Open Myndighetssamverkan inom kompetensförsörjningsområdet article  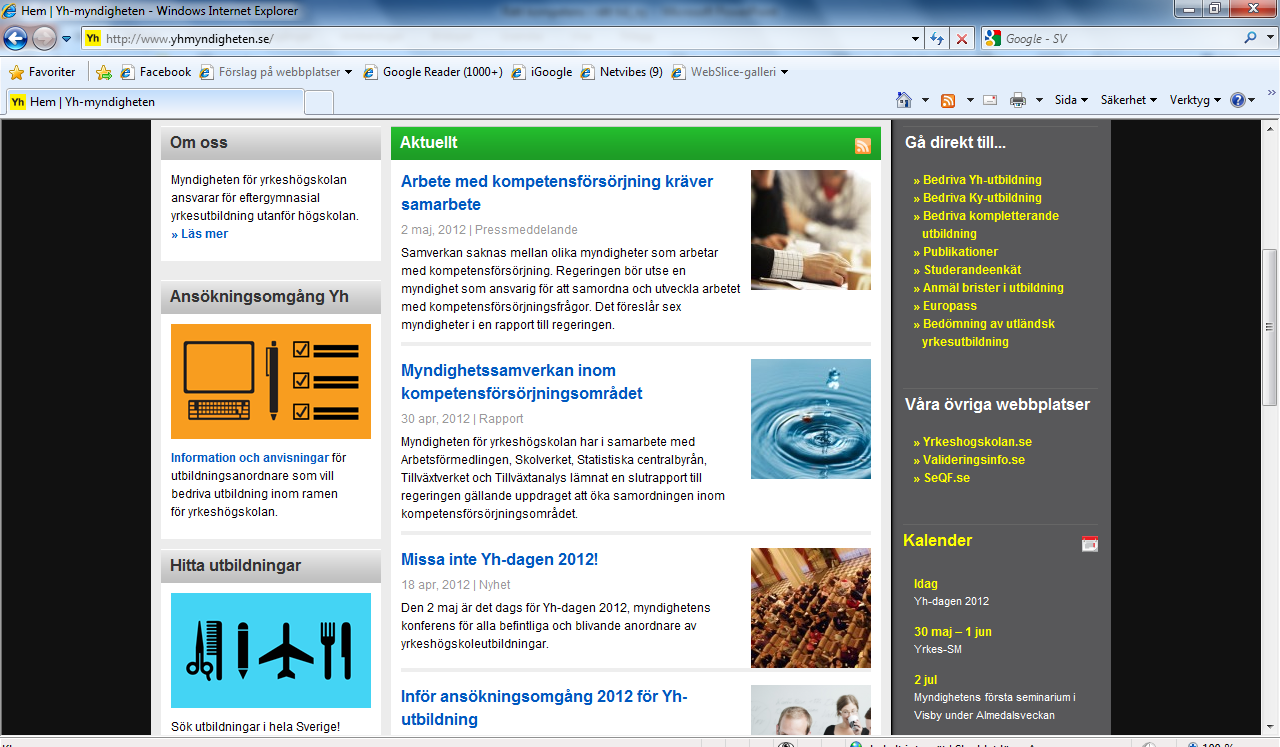[x=521, y=382]
